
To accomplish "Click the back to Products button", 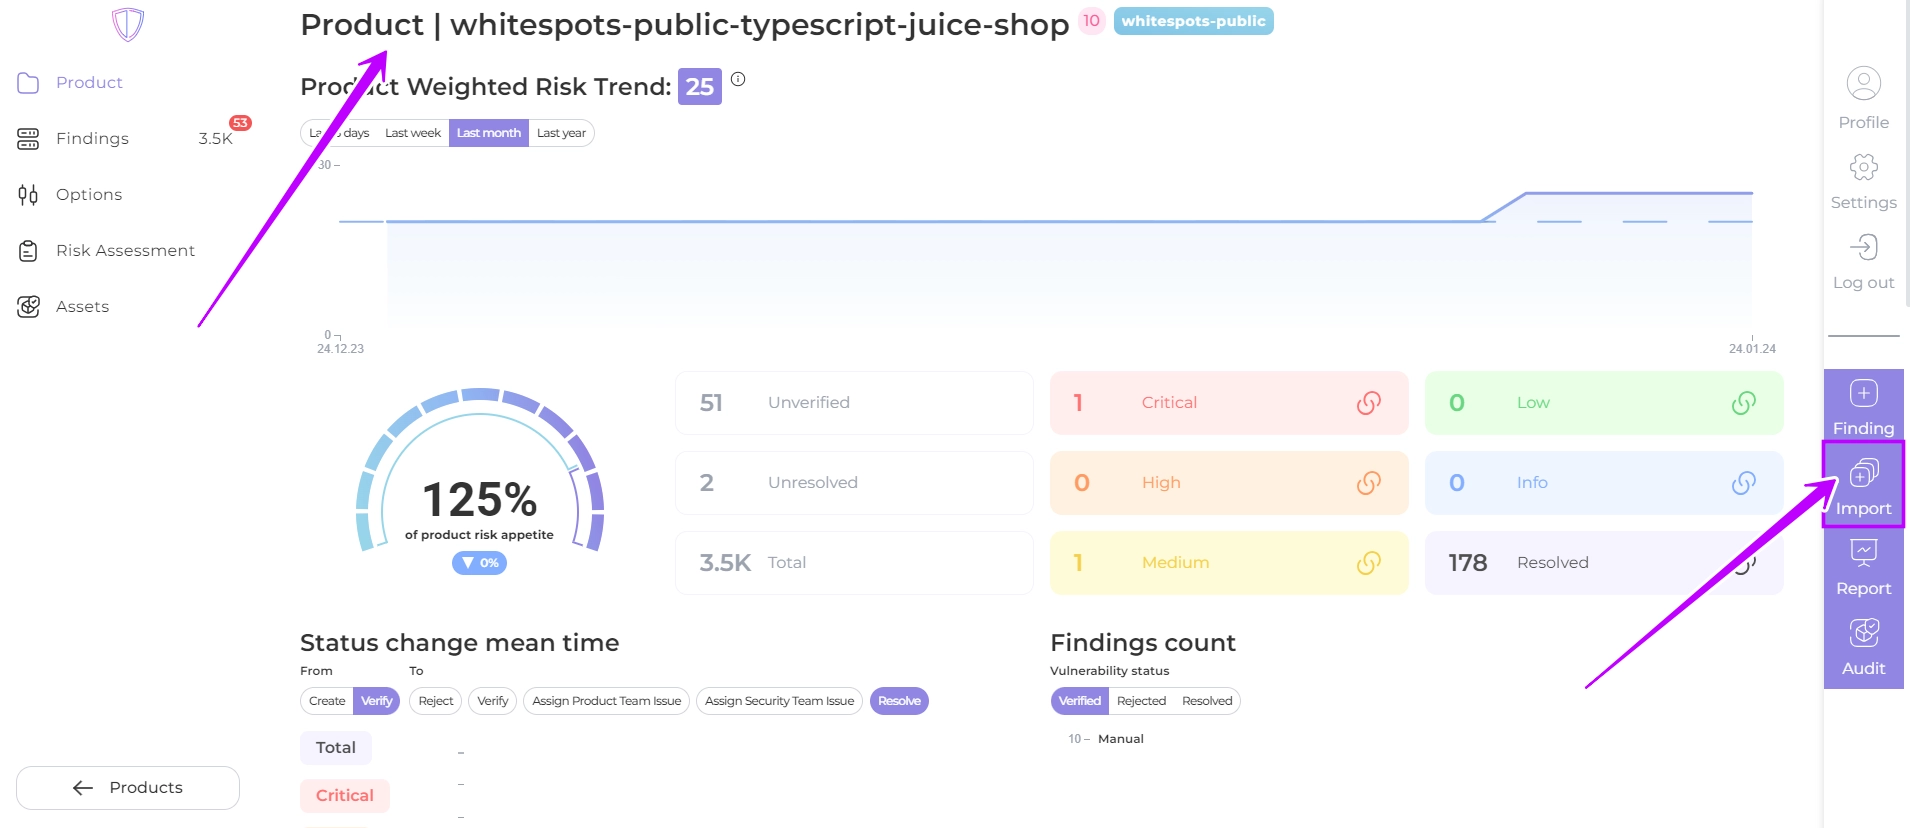I will coord(128,788).
